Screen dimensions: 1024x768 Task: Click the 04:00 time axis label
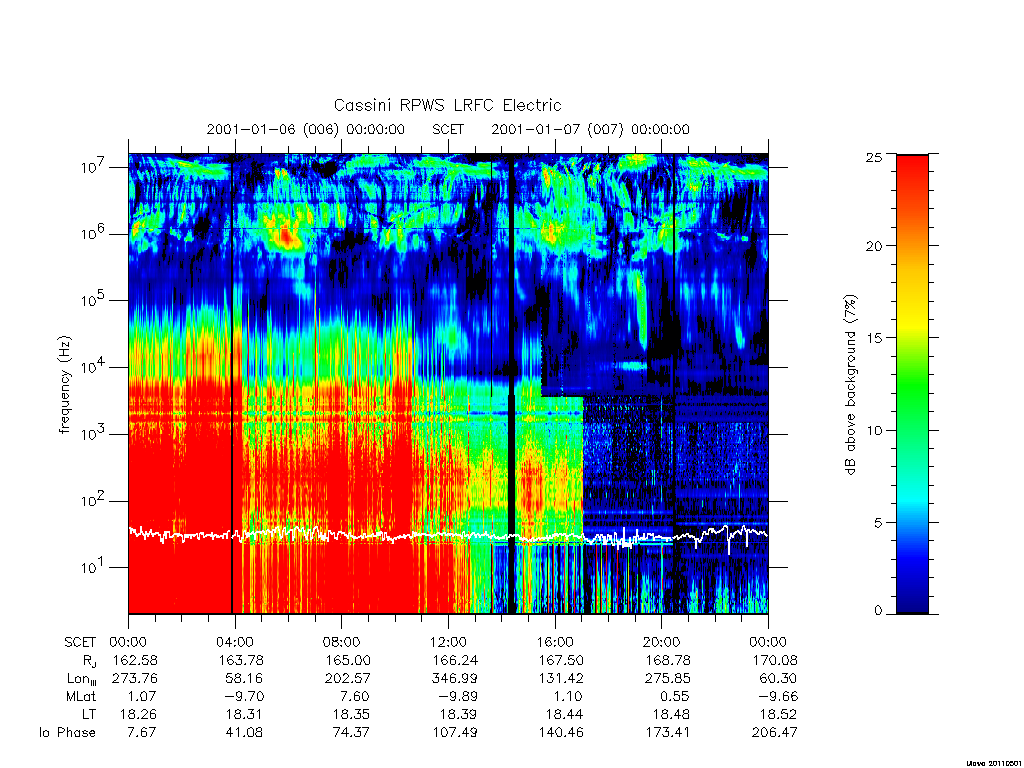pyautogui.click(x=235, y=642)
